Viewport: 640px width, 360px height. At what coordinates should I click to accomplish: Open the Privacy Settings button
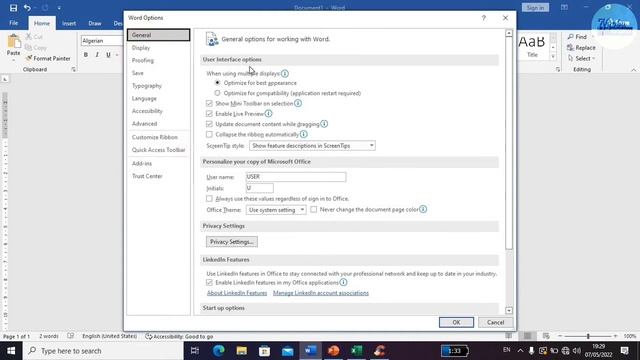tap(231, 242)
